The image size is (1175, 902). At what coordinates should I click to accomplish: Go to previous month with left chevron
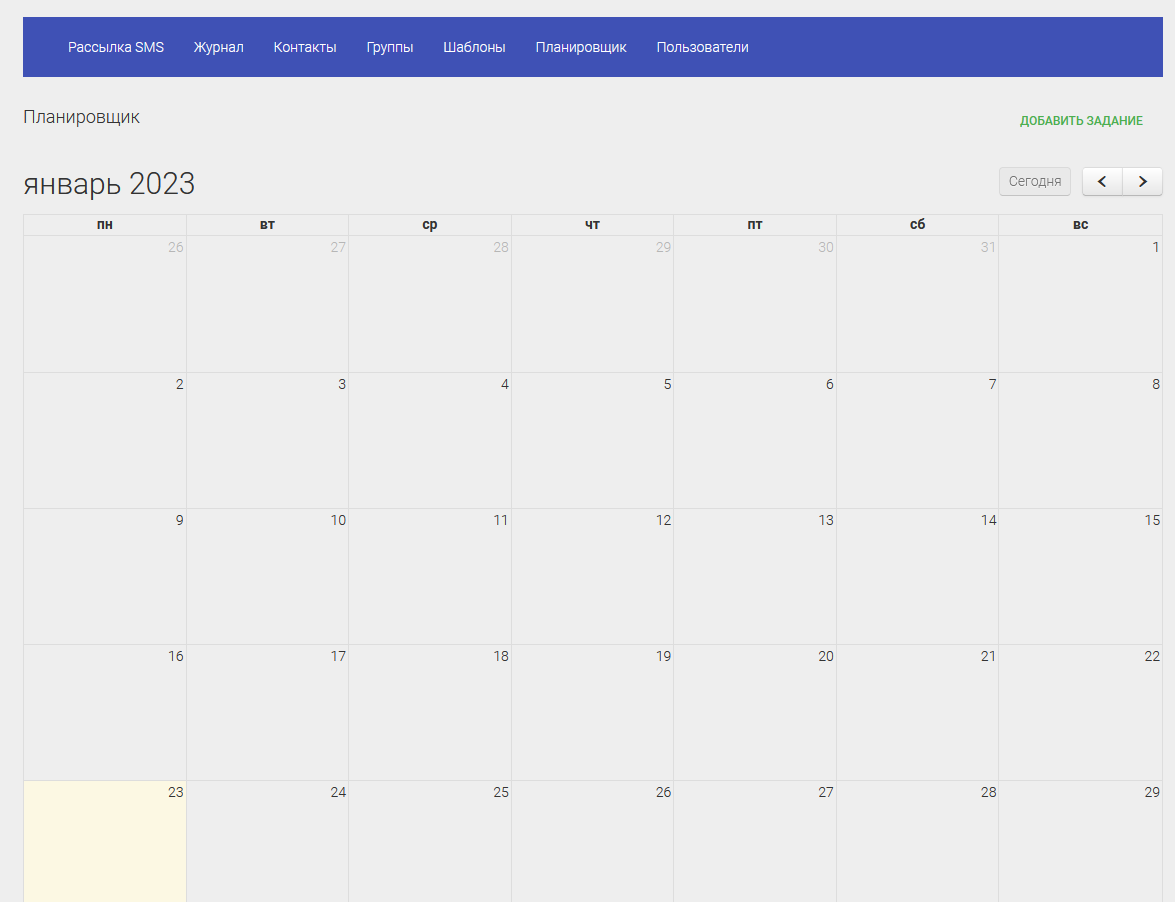[x=1102, y=181]
